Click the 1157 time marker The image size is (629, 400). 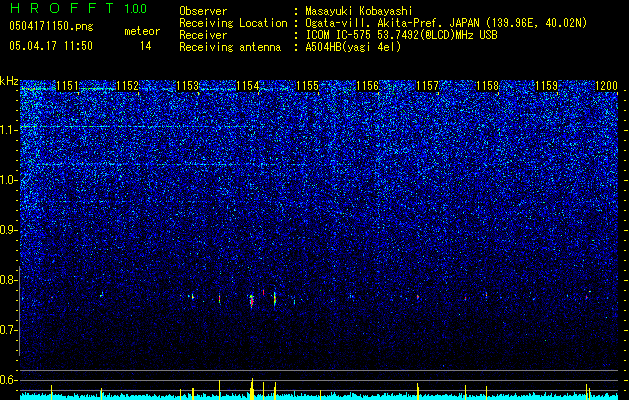[x=428, y=86]
